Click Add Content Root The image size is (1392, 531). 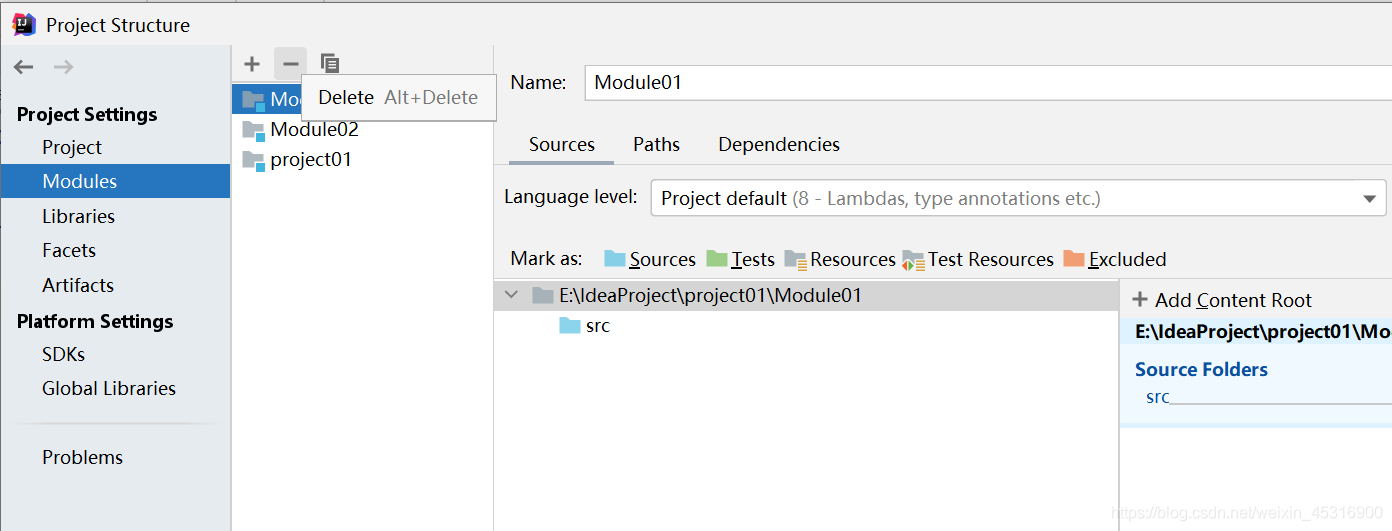tap(1222, 300)
